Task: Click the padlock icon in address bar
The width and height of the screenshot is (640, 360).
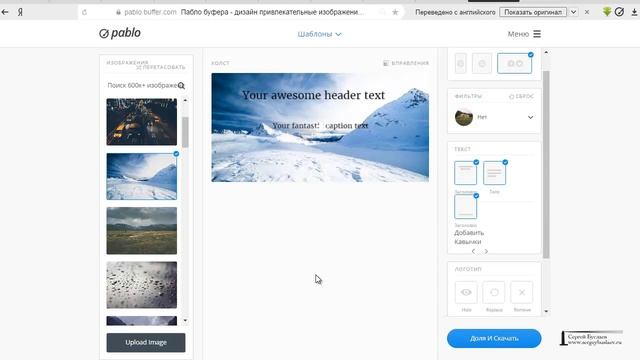Action: point(118,12)
